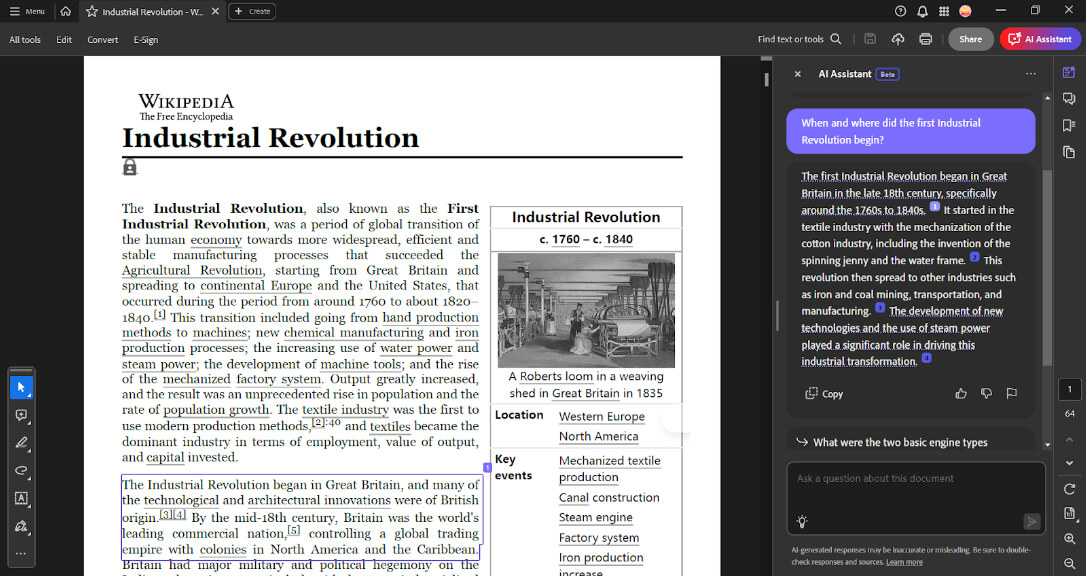1086x577 pixels.
Task: Star the Industrial Revolution tab
Action: (x=91, y=11)
